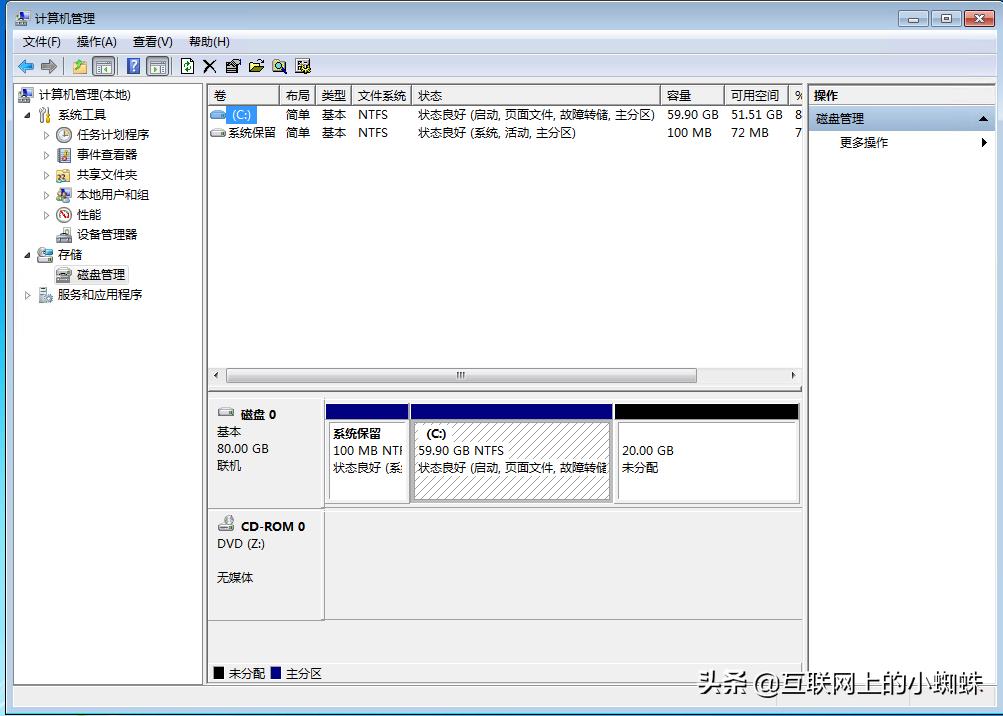Sort by the 卷 column header
The height and width of the screenshot is (716, 1003).
click(243, 95)
